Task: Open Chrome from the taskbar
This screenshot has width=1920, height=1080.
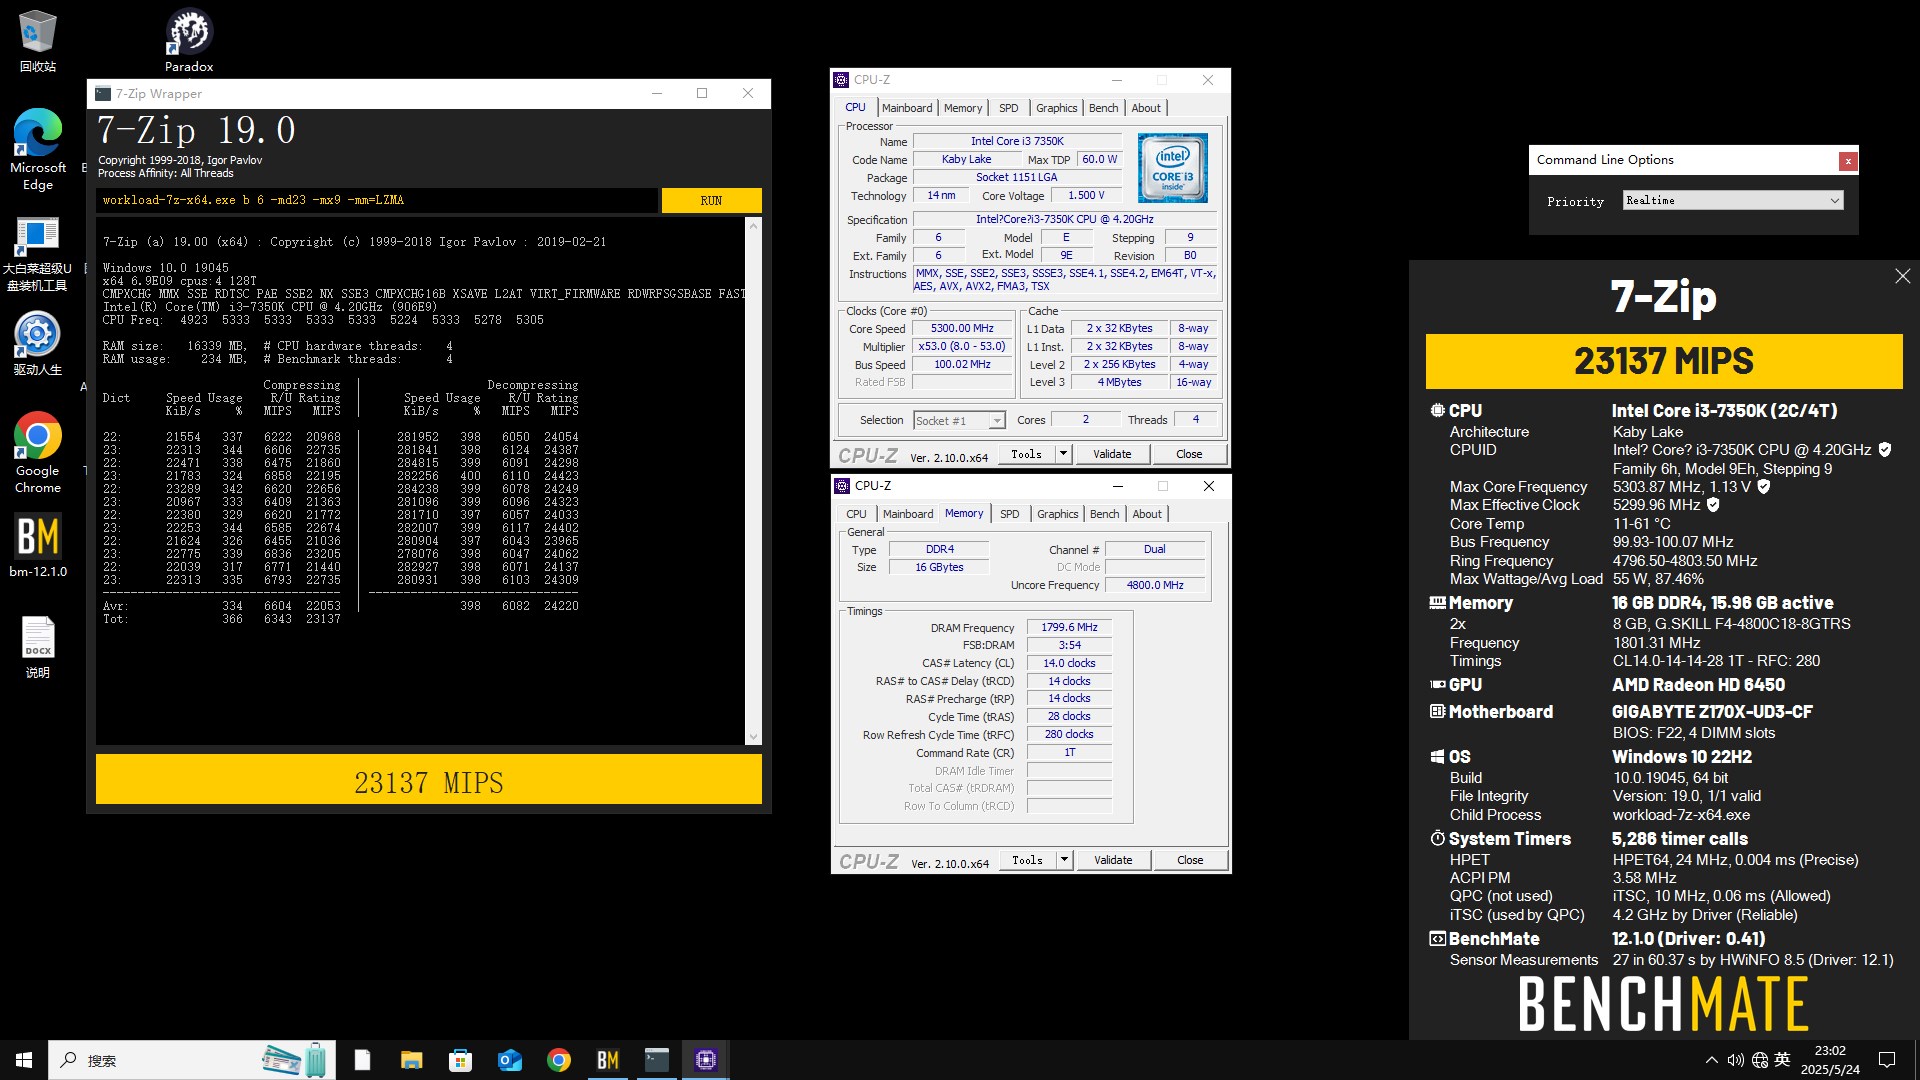Action: [558, 1060]
